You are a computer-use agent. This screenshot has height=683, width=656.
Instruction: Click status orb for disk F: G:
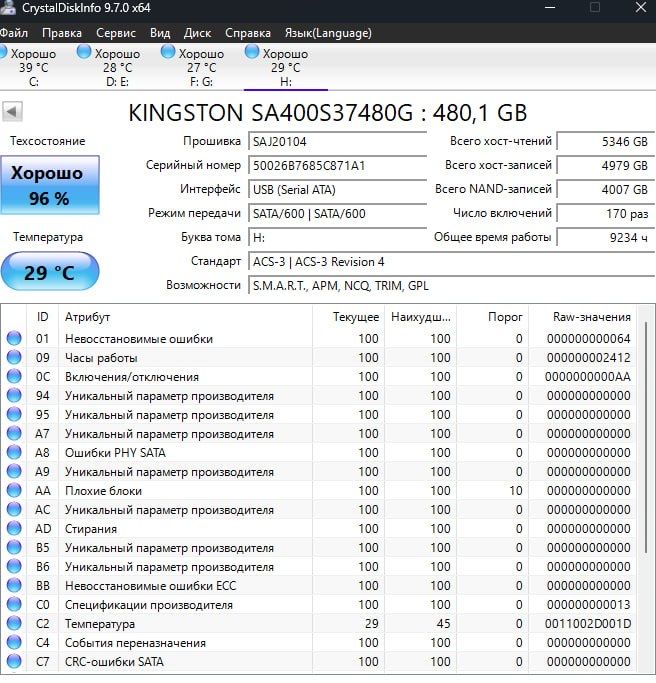click(168, 52)
